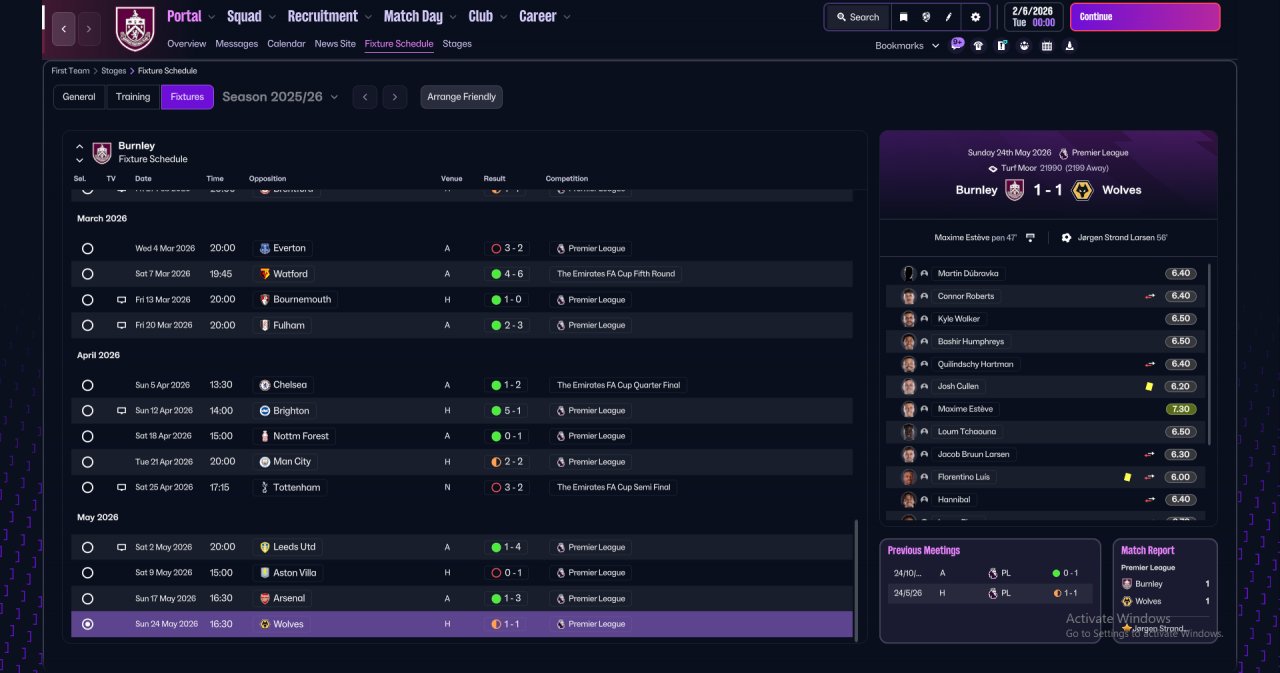The height and width of the screenshot is (673, 1280).
Task: Click the 2/6/2026 date and time box
Action: 1035,16
